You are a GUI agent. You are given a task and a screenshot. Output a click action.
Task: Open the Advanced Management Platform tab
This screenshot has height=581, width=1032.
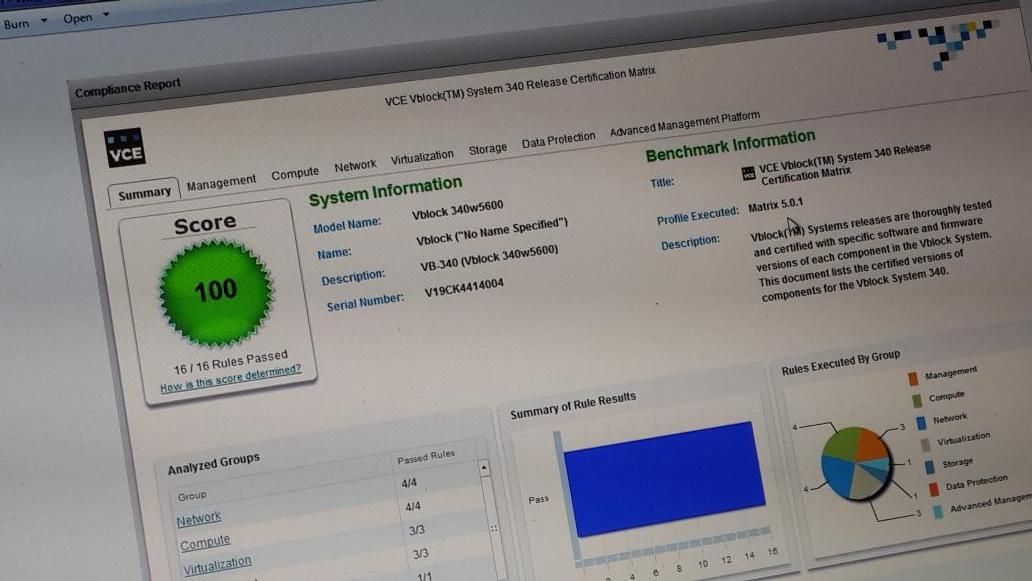click(x=684, y=123)
